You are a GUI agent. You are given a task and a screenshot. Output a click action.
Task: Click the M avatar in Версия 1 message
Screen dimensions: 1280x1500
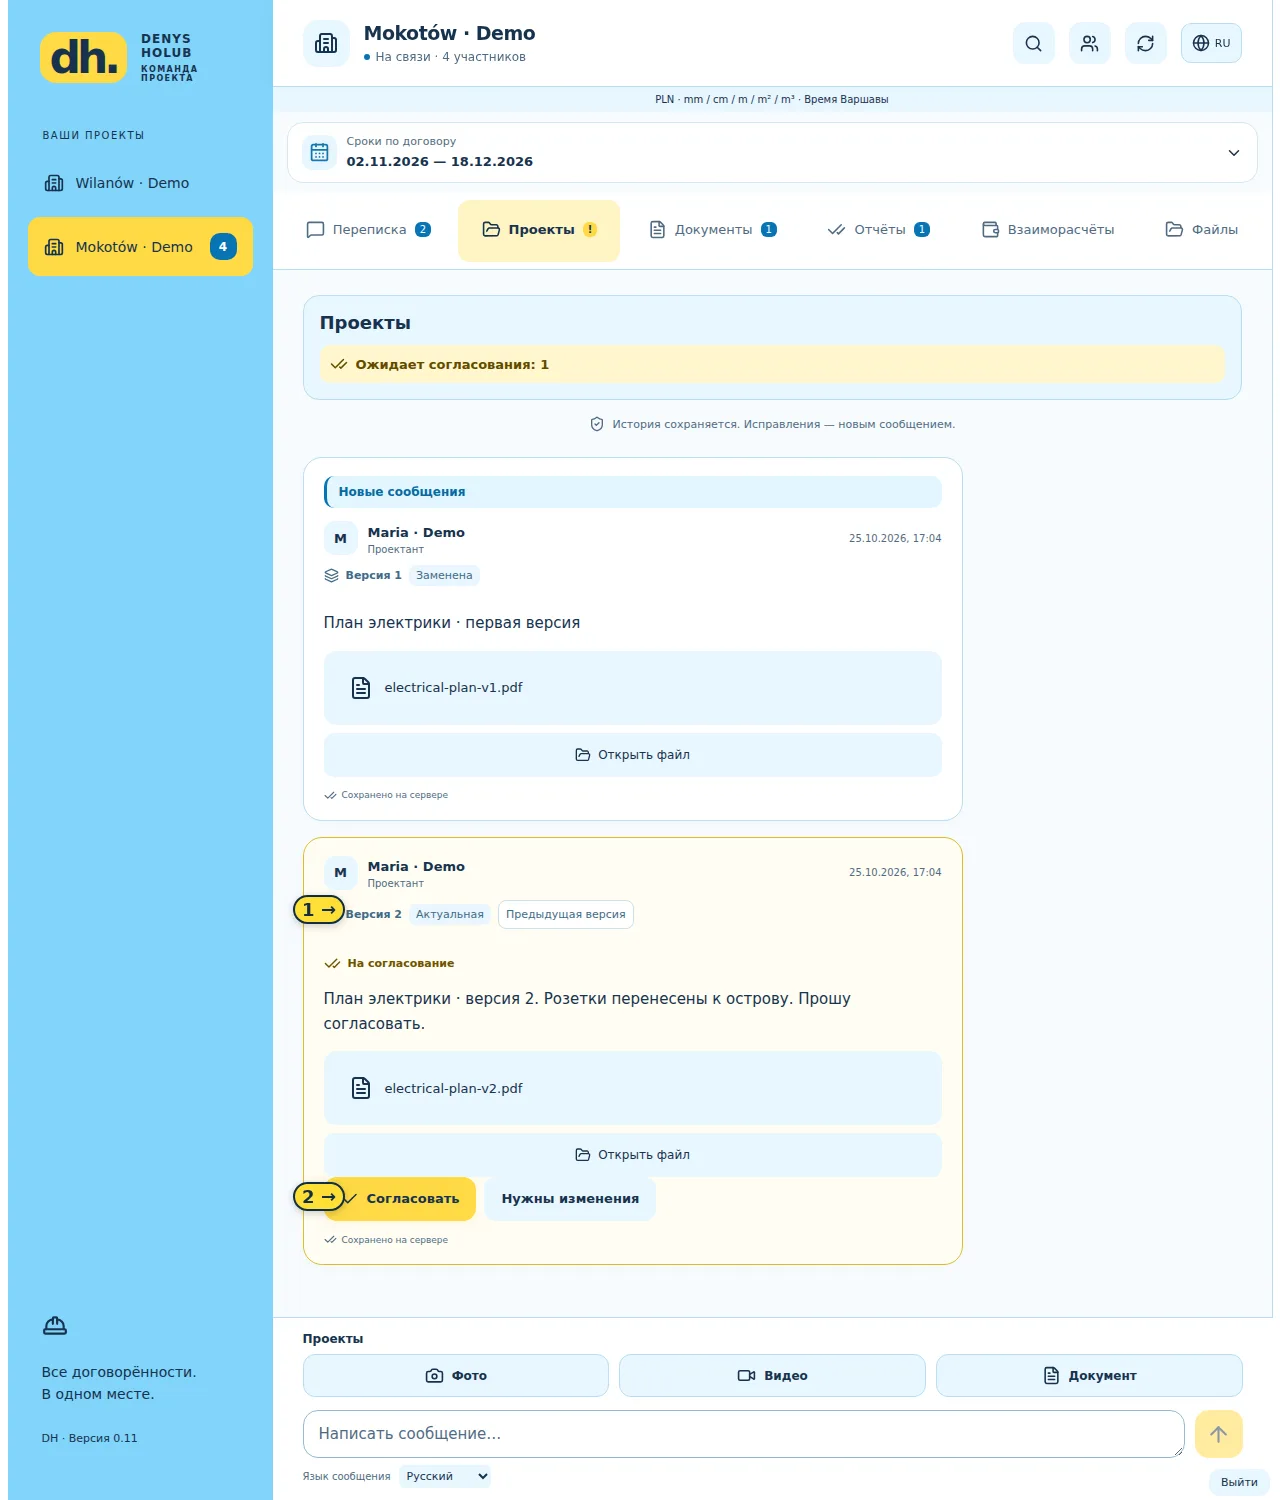[340, 539]
